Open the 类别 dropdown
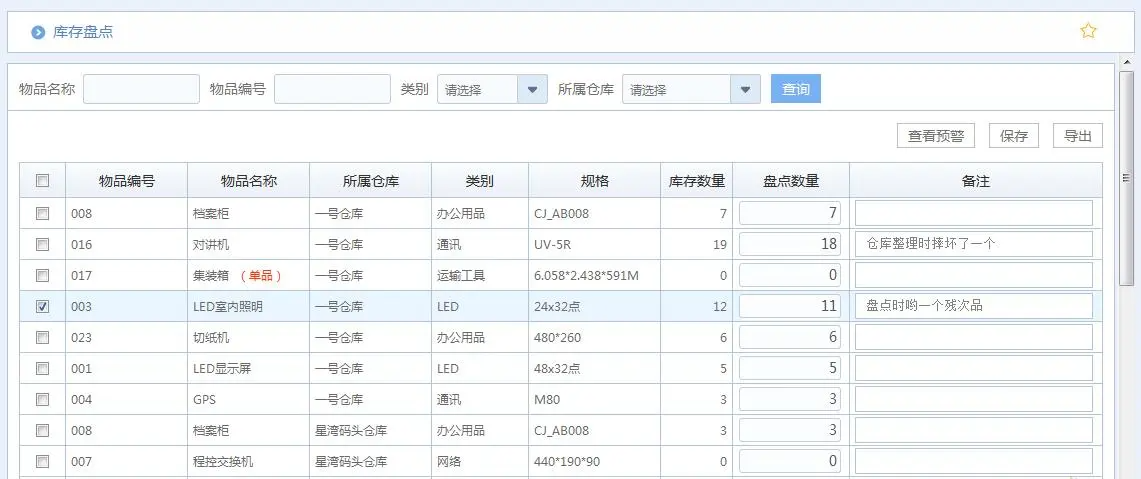 (x=532, y=89)
